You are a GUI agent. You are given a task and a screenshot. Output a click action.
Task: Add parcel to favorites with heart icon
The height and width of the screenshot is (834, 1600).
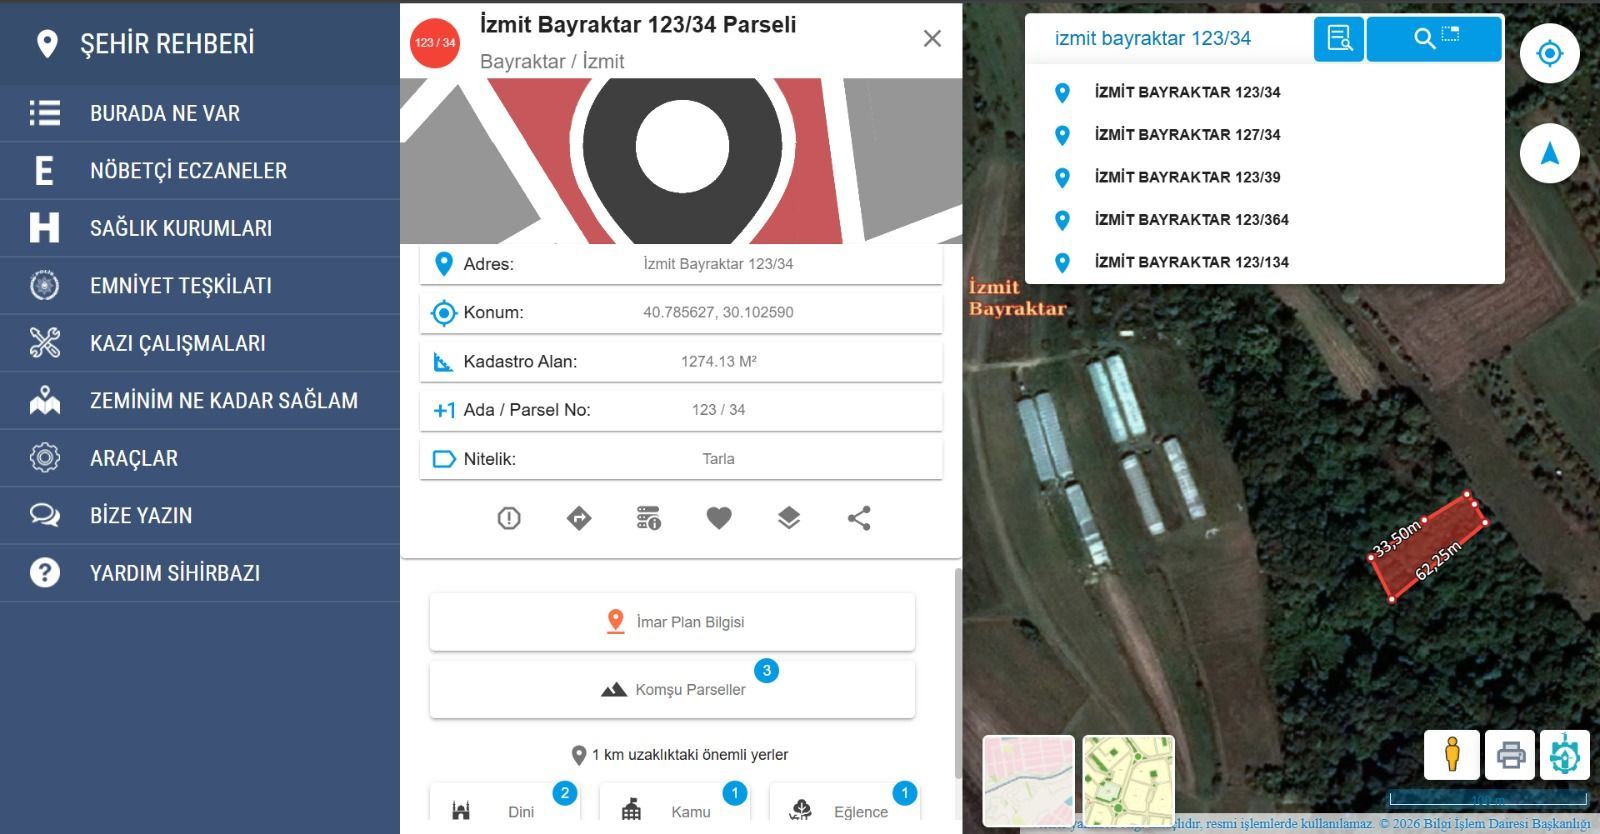click(719, 518)
